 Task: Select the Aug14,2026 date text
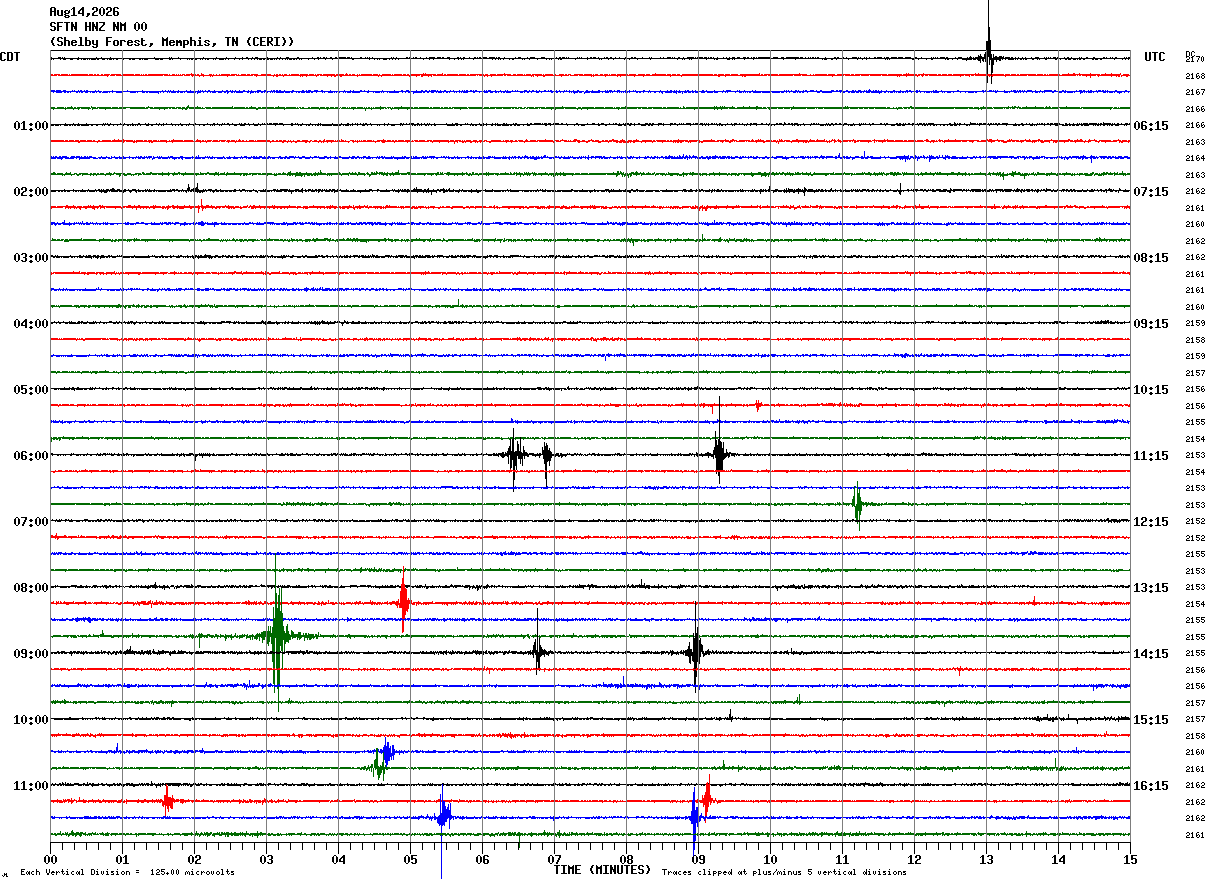click(84, 12)
